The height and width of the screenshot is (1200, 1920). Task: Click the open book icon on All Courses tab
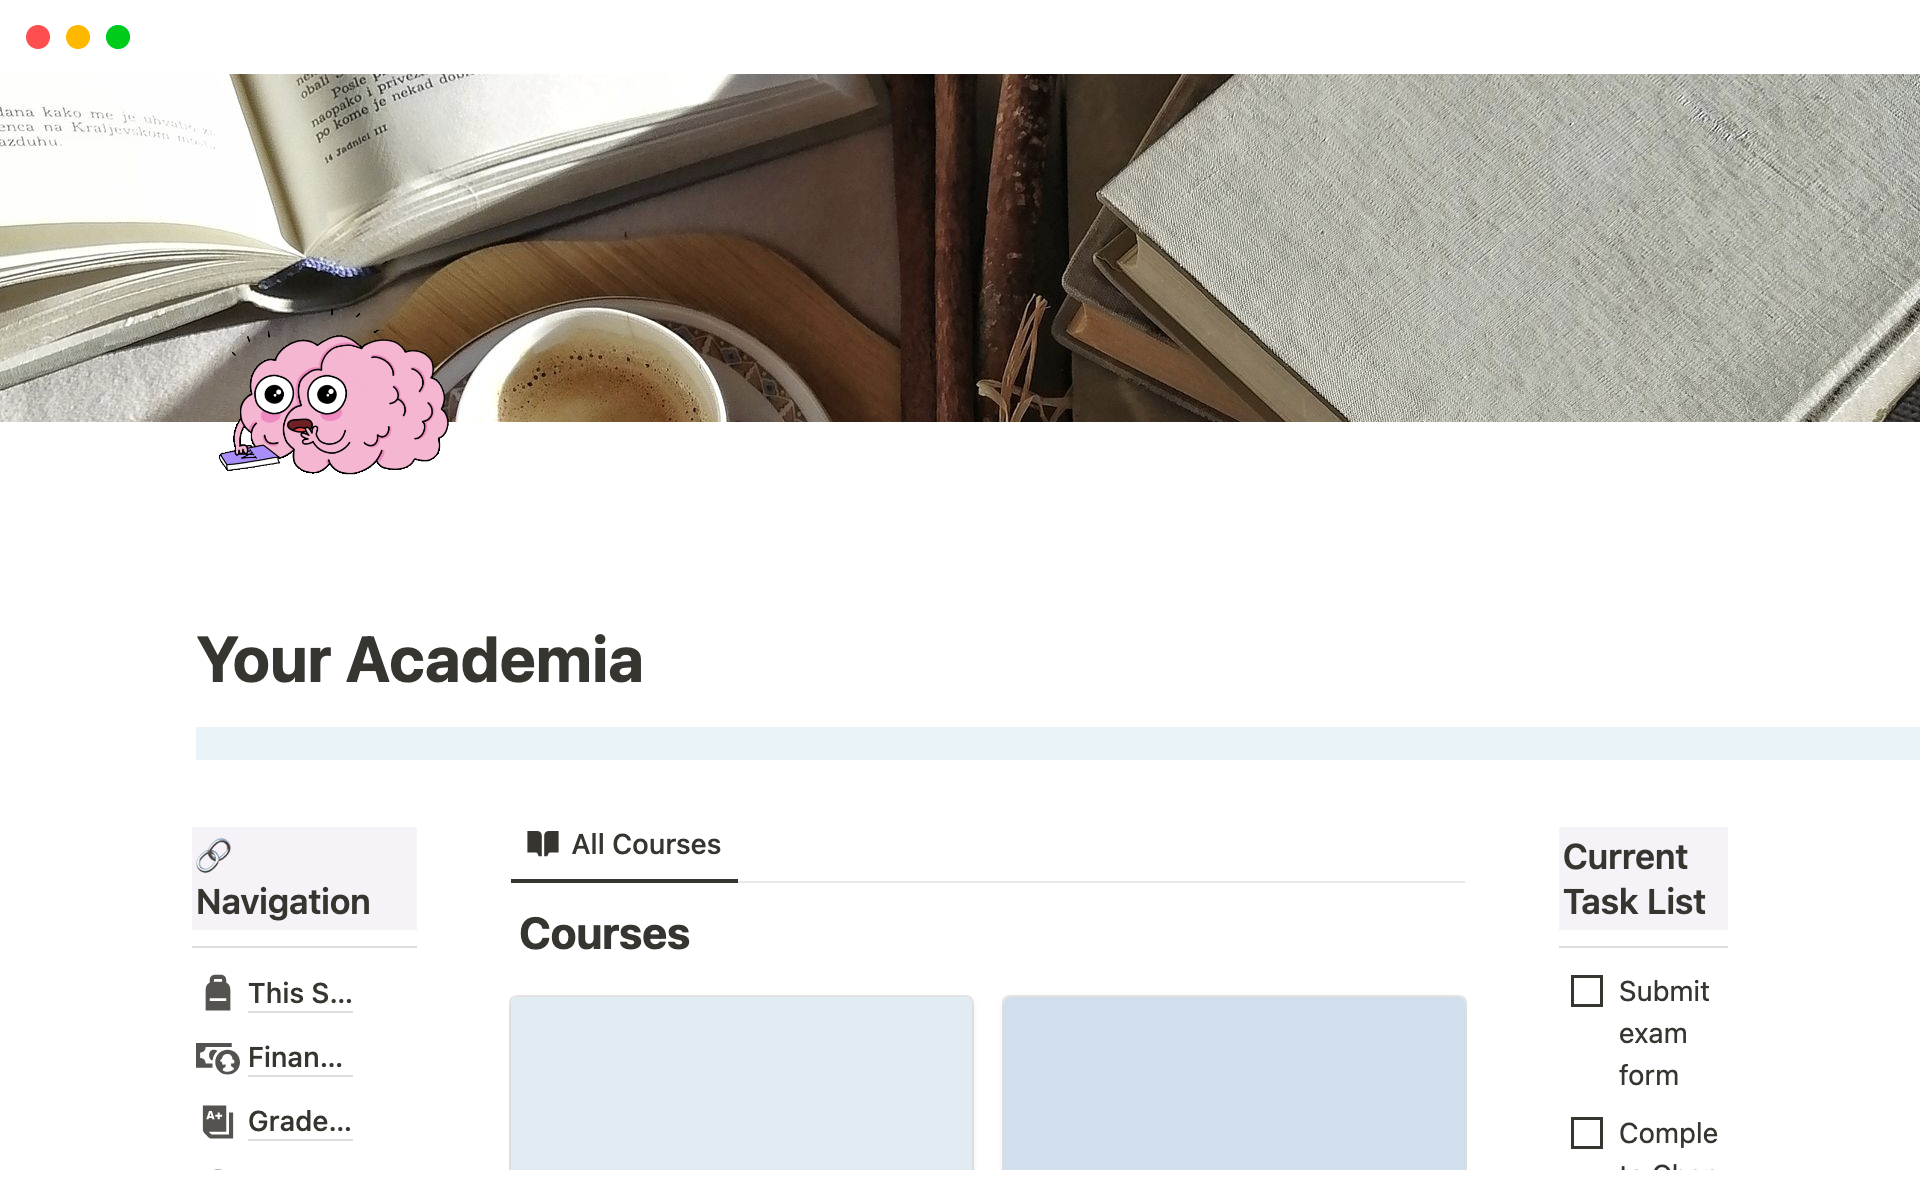[543, 844]
